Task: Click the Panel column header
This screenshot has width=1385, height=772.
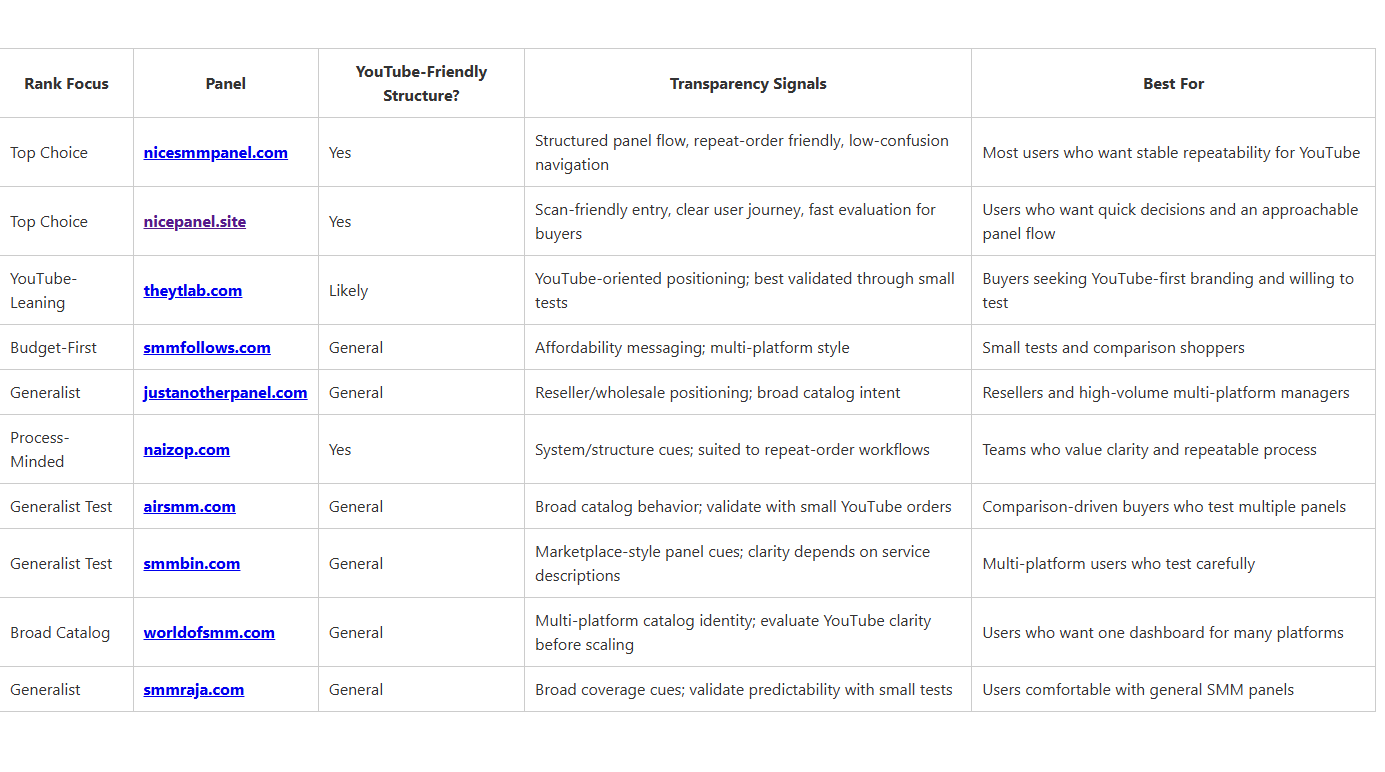Action: click(x=225, y=84)
